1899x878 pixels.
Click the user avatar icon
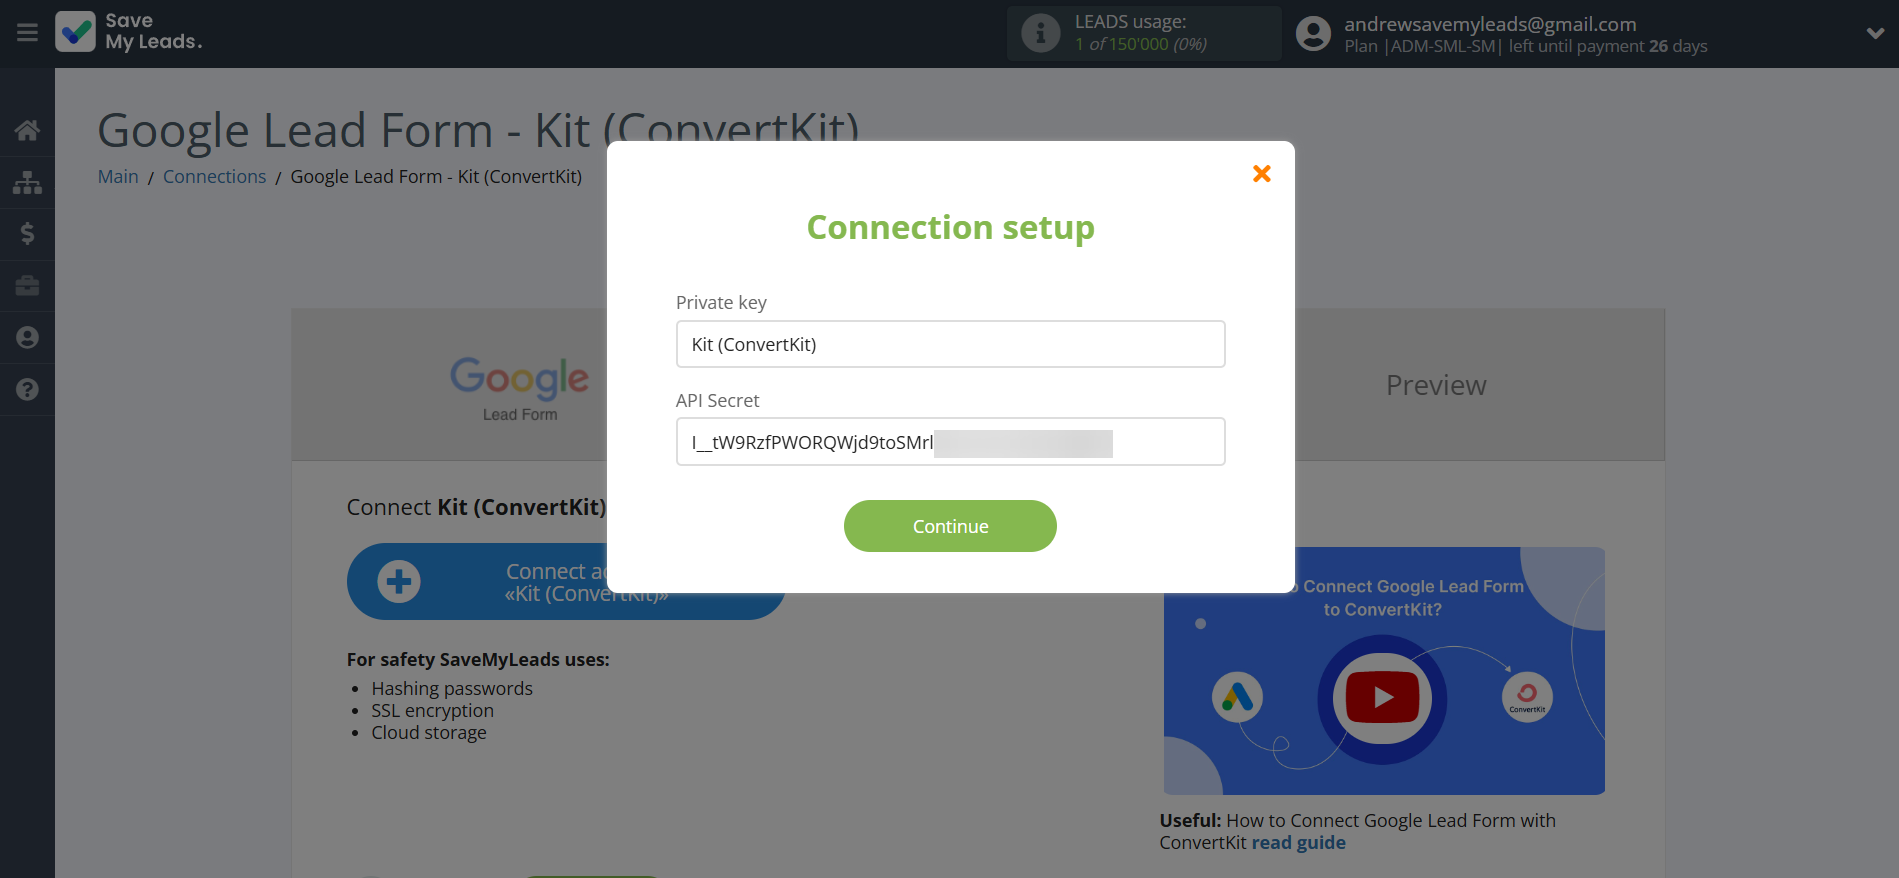1313,34
